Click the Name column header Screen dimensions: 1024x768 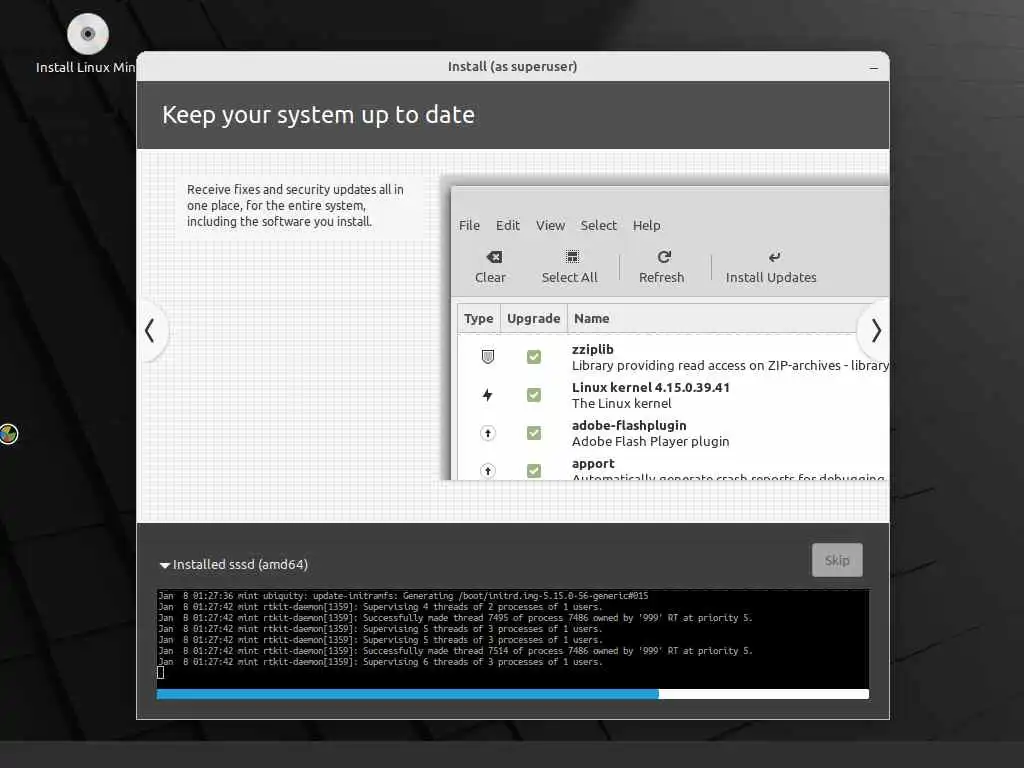click(x=712, y=319)
